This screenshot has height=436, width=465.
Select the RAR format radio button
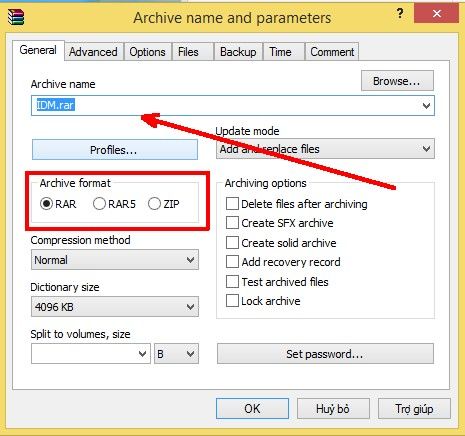(46, 203)
